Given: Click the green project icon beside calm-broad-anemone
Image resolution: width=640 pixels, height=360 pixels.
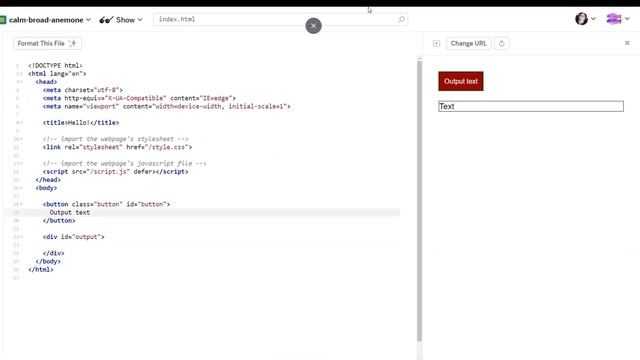Looking at the screenshot, I should [3, 20].
